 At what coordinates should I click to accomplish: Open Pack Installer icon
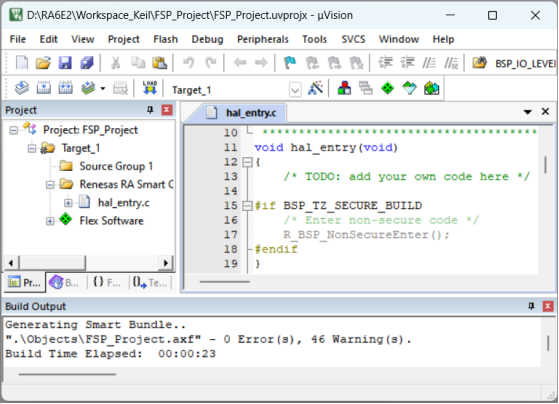tap(431, 88)
